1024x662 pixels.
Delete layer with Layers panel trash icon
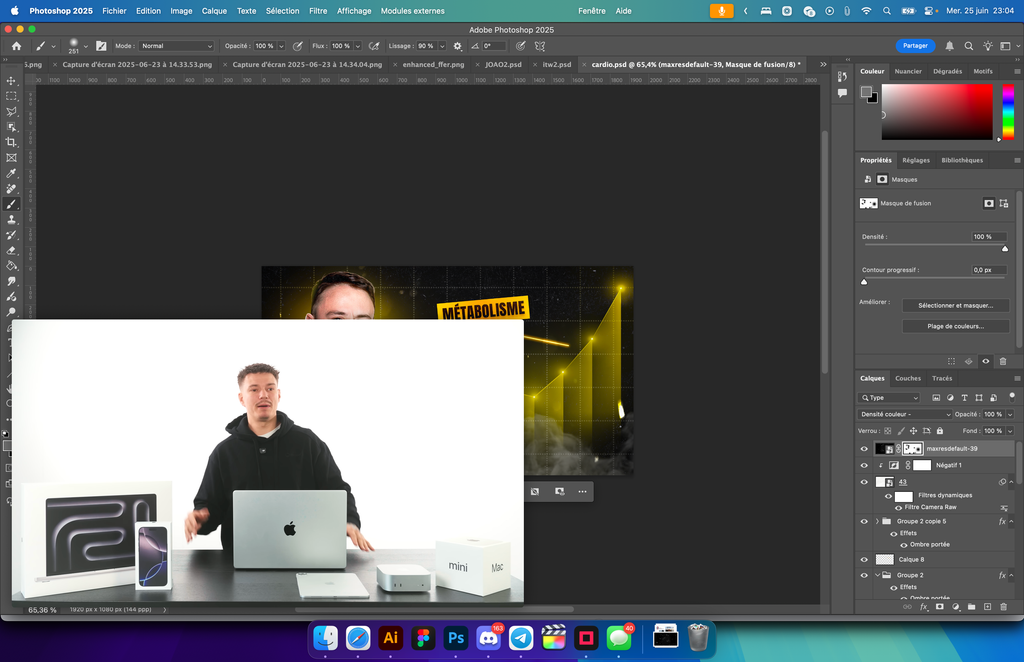[1004, 607]
